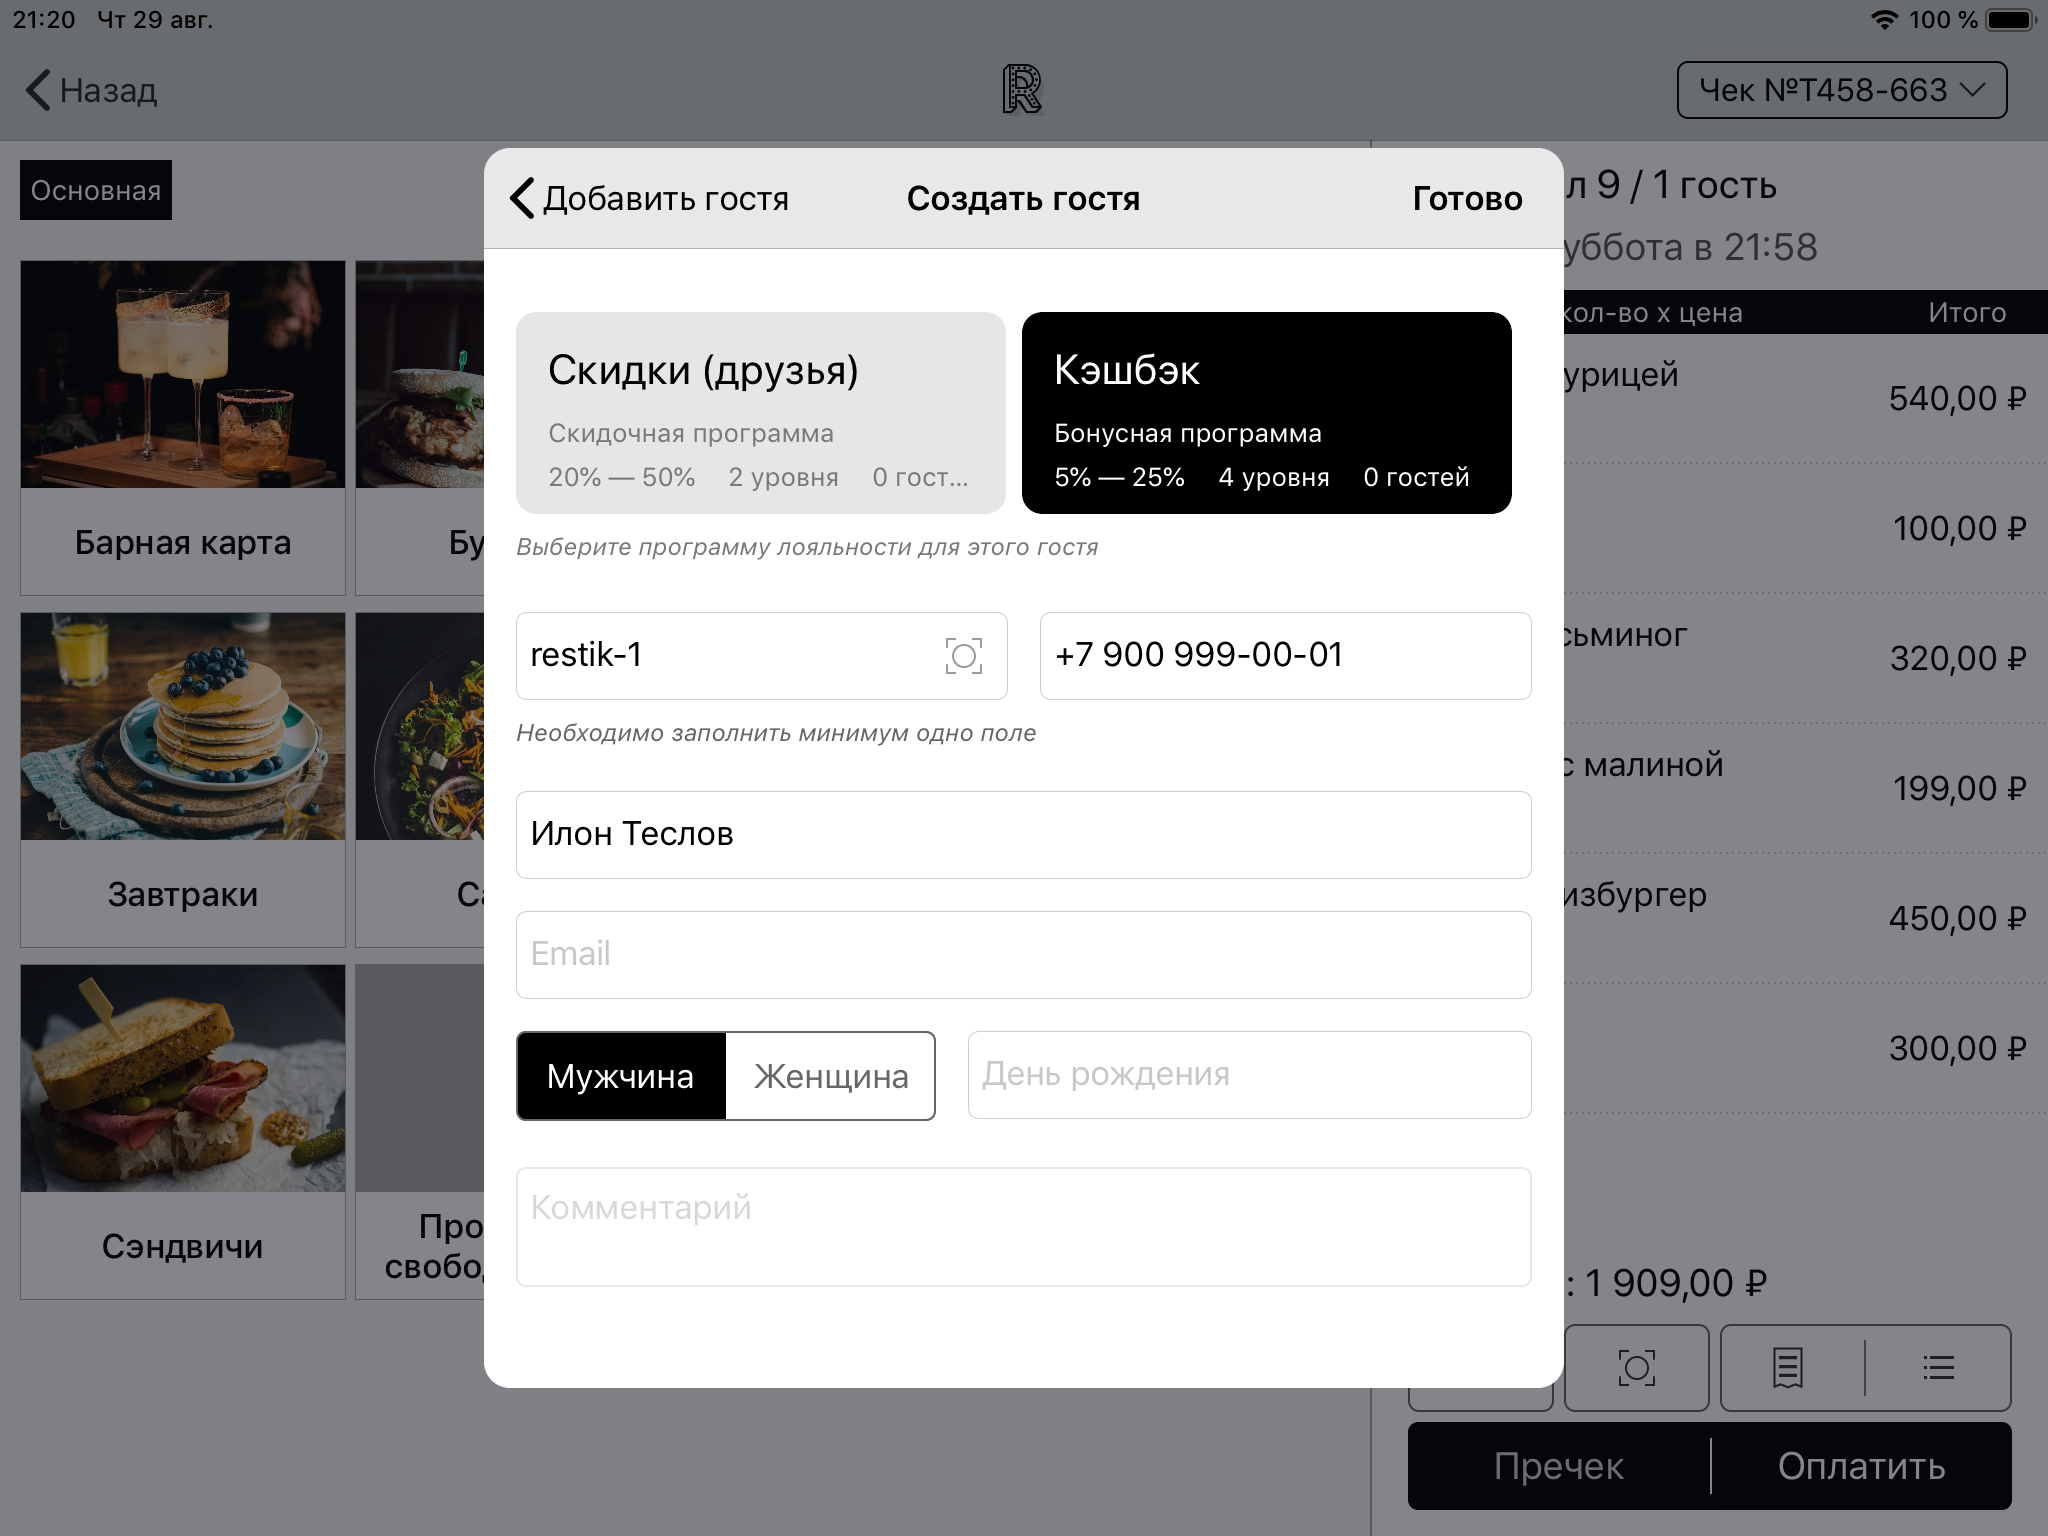Viewport: 2048px width, 1536px height.
Task: Select the Мужчина gender option
Action: point(621,1076)
